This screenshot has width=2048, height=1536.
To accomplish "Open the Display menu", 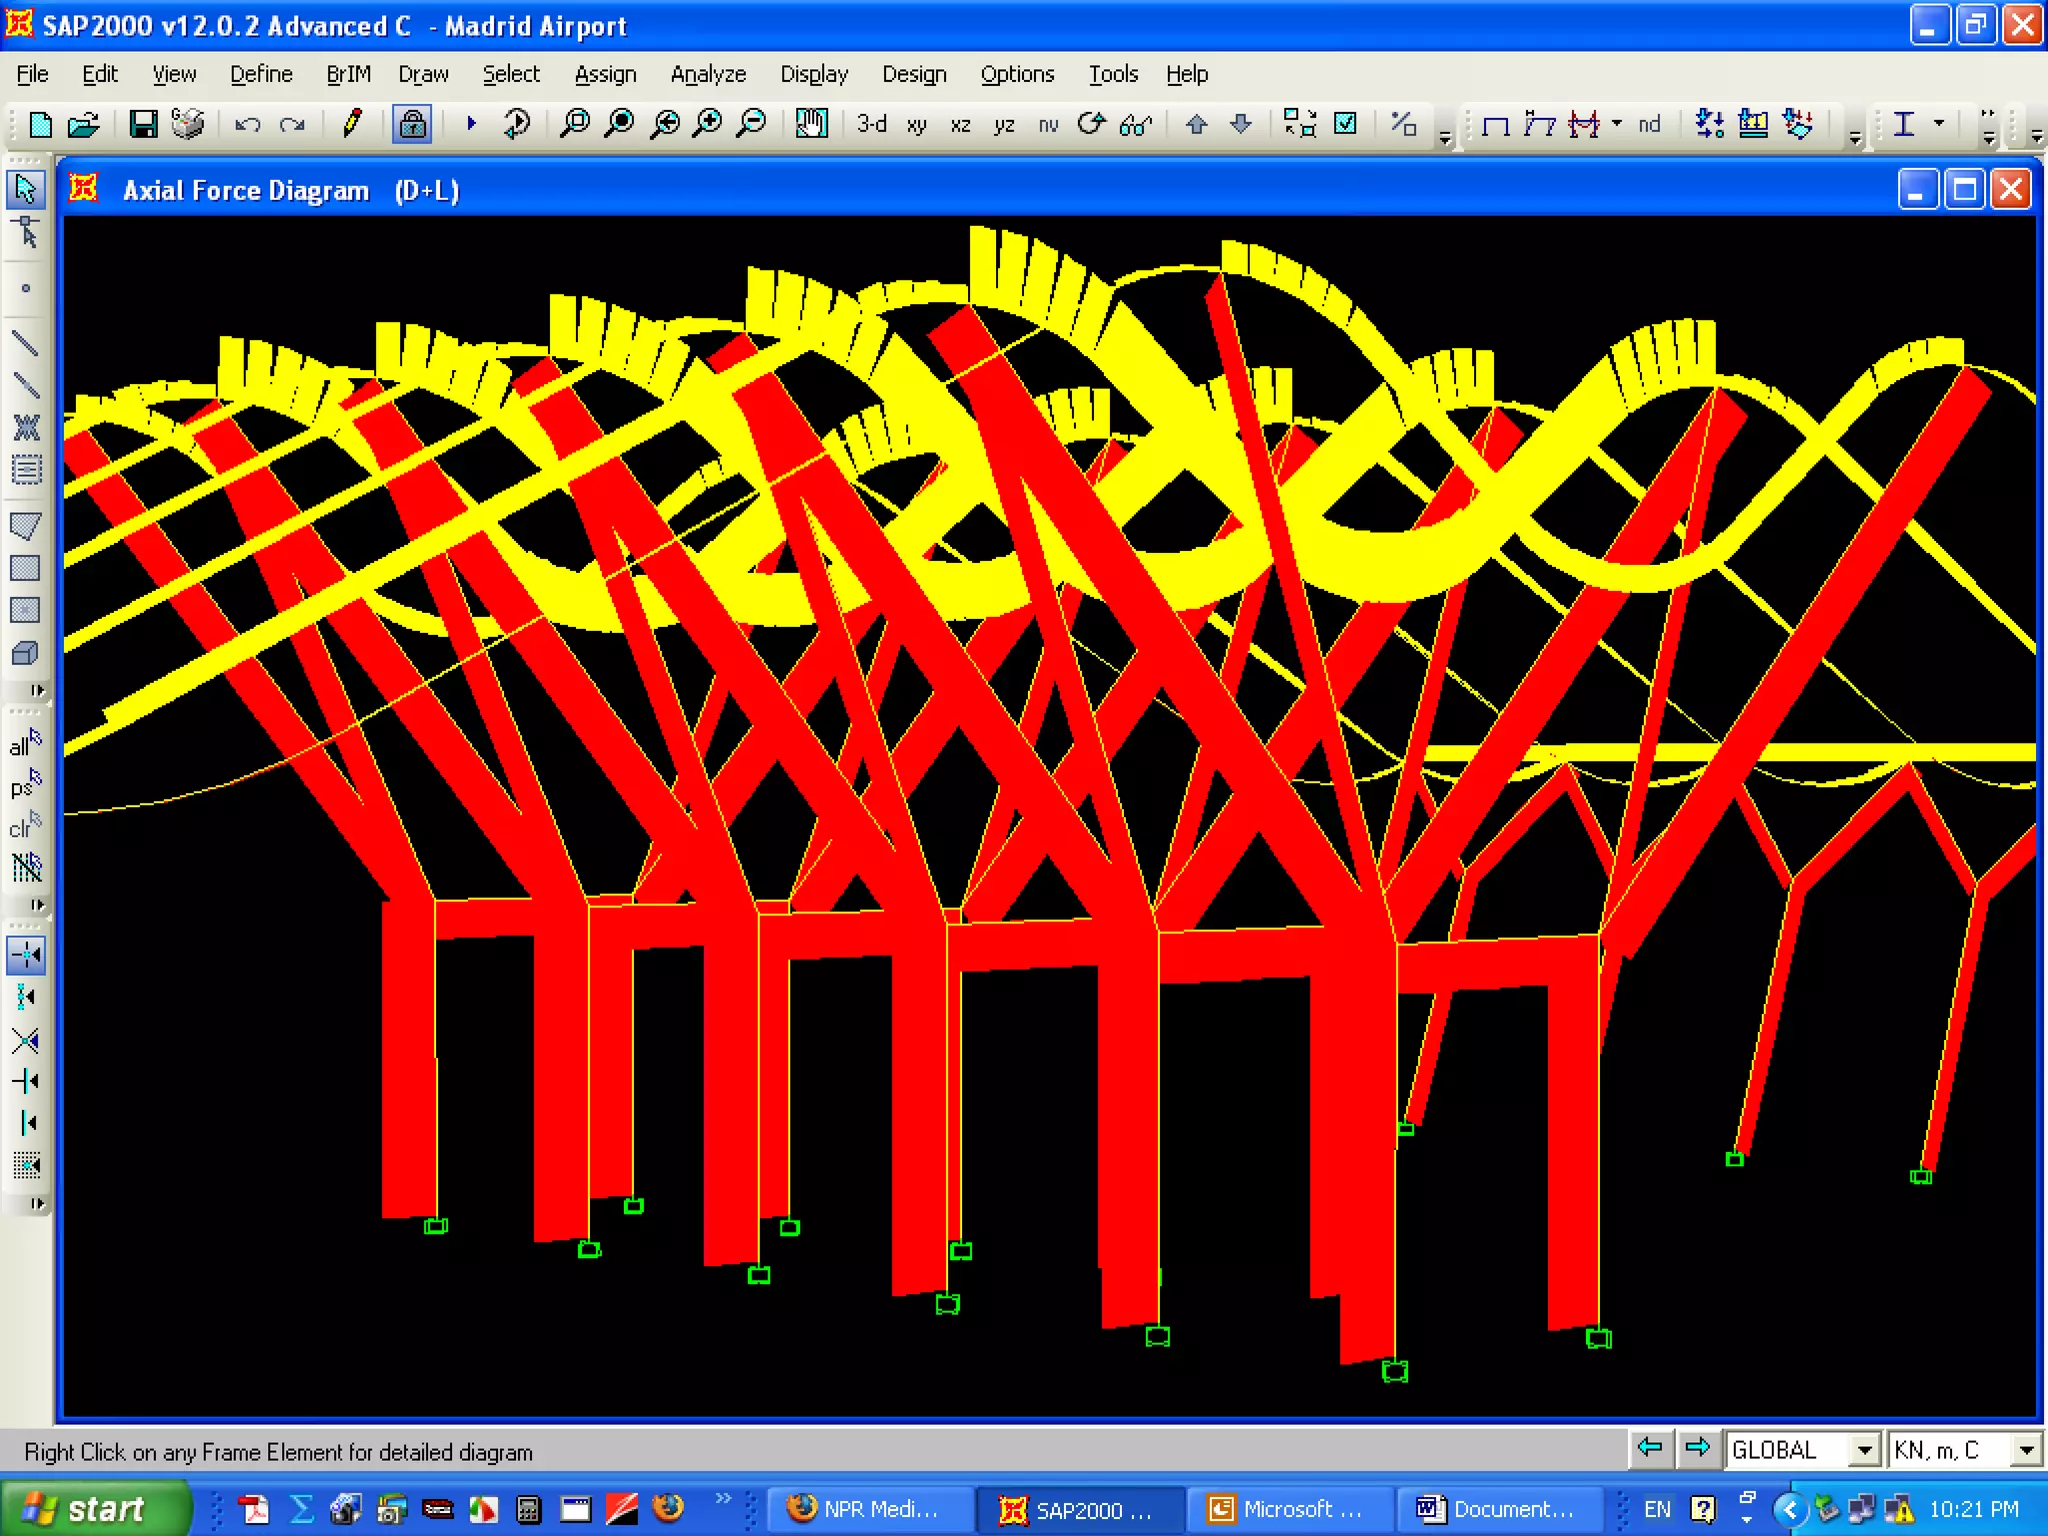I will (x=813, y=74).
